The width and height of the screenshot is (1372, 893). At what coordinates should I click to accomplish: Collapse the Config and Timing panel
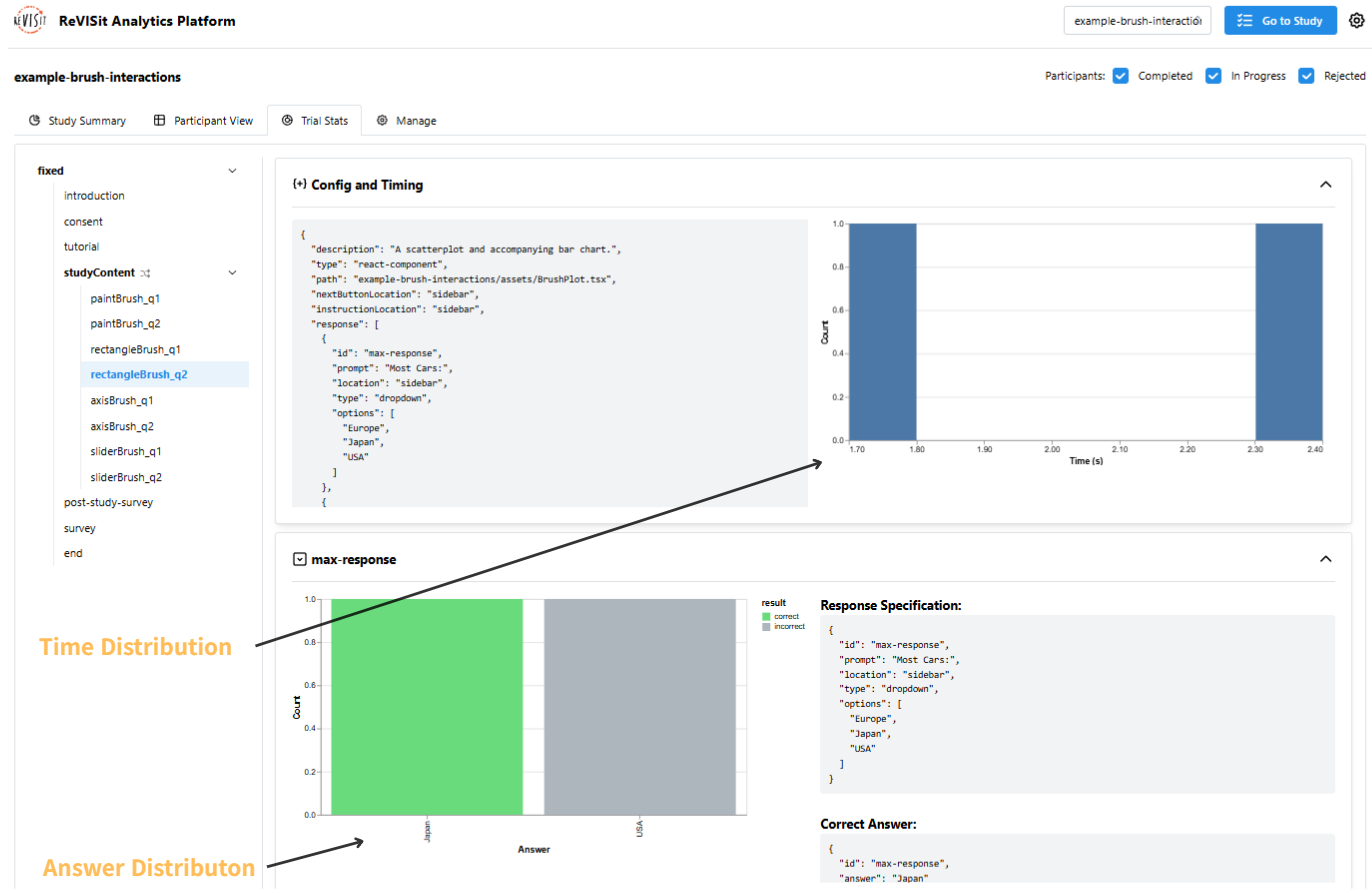1325,185
